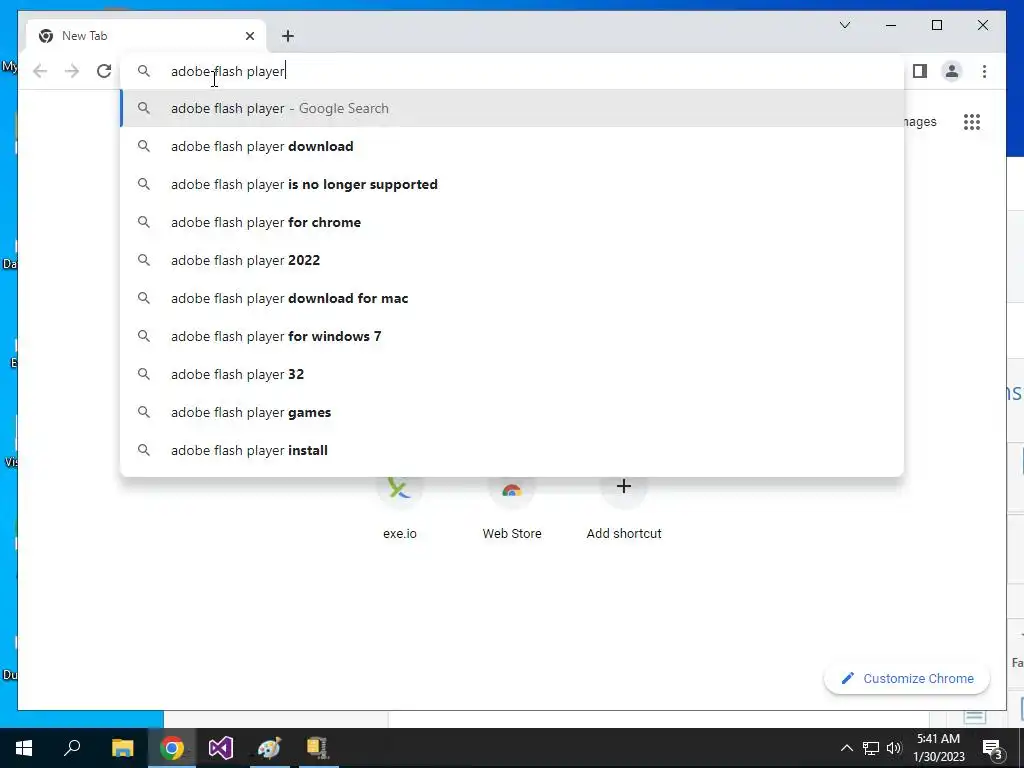This screenshot has height=768, width=1024.
Task: Open Windows taskbar search
Action: pos(72,748)
